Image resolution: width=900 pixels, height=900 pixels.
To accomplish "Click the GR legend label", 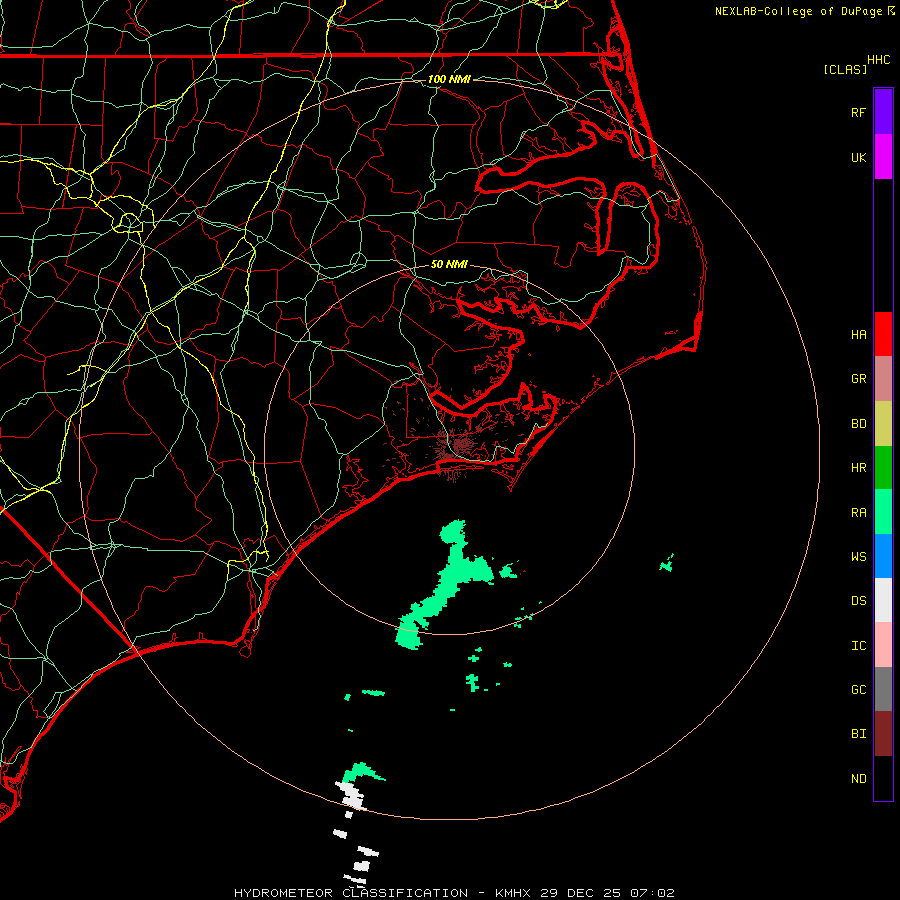I will click(x=858, y=379).
